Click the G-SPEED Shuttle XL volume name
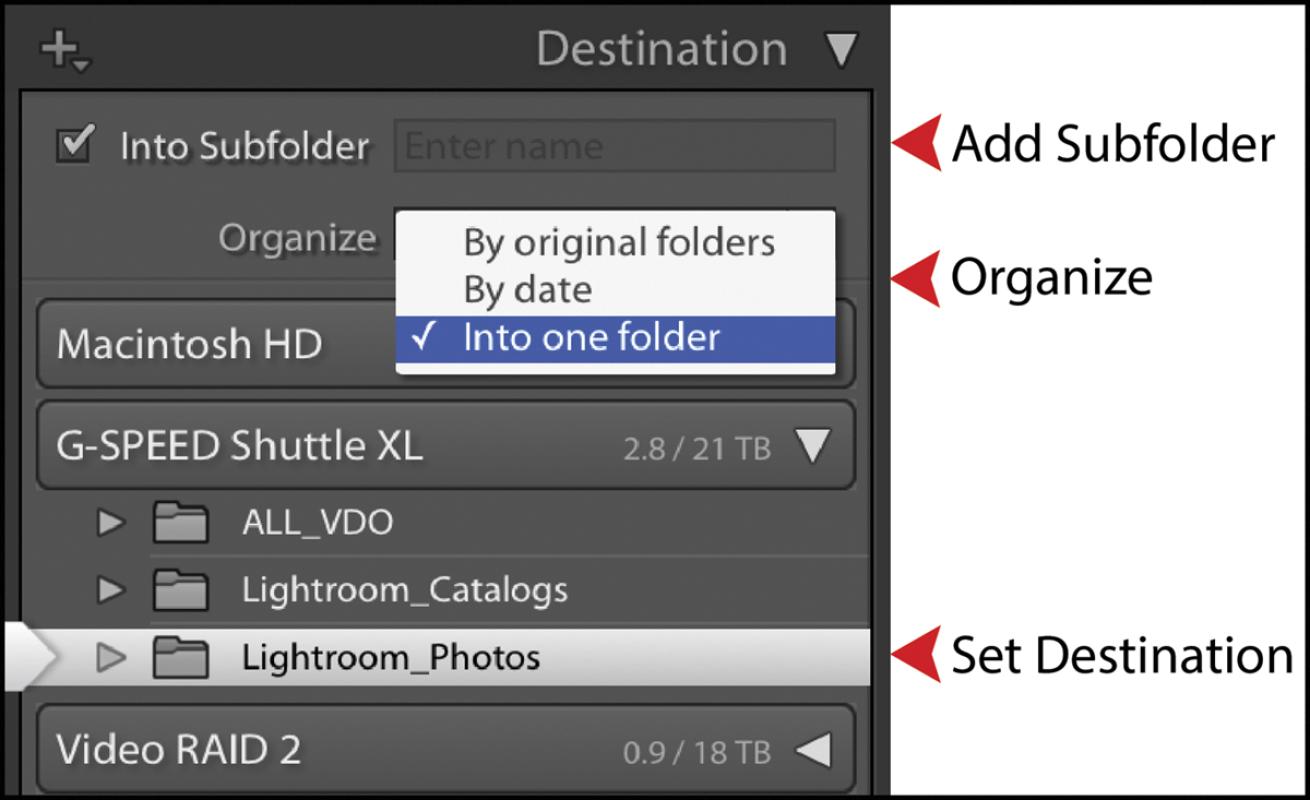The width and height of the screenshot is (1310, 800). coord(239,446)
